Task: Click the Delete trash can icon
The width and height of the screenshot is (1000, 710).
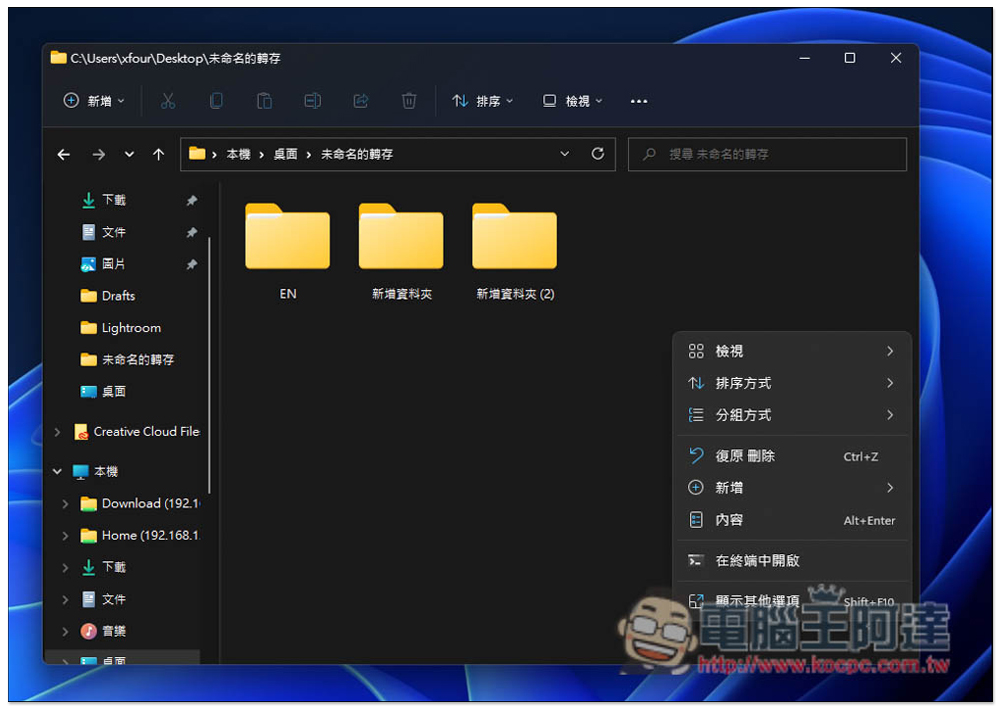Action: click(409, 101)
